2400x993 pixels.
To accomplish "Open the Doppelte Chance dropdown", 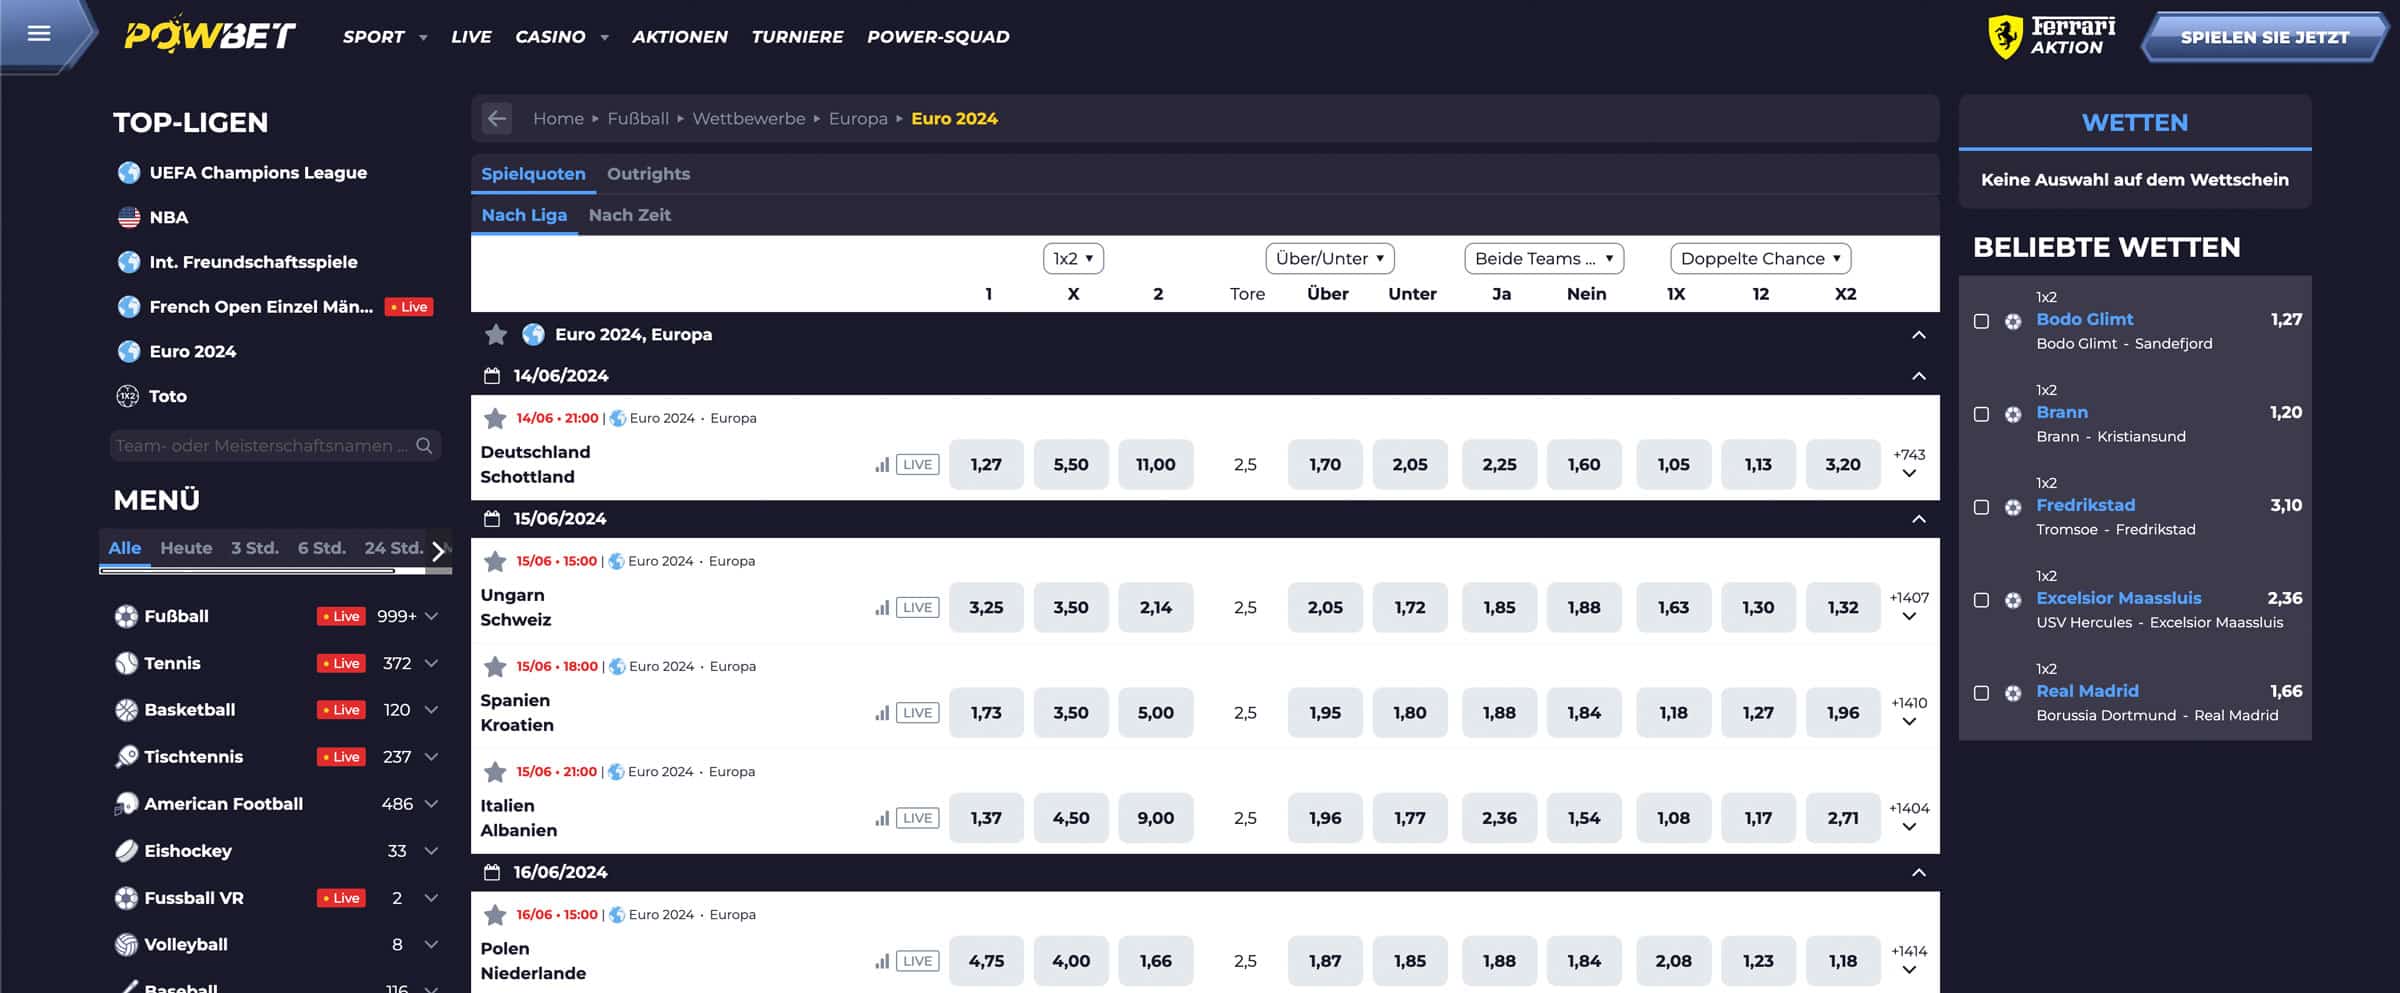I will pos(1760,258).
